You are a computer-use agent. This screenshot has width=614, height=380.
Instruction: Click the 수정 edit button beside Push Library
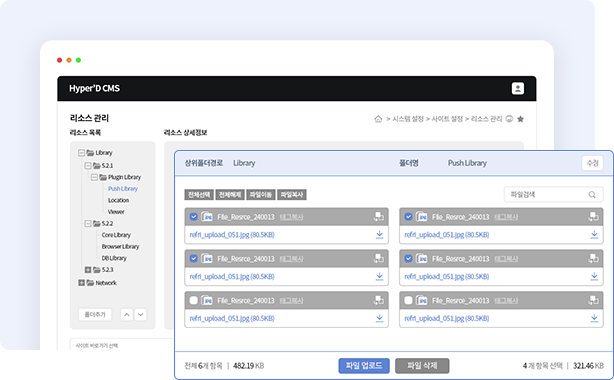592,163
